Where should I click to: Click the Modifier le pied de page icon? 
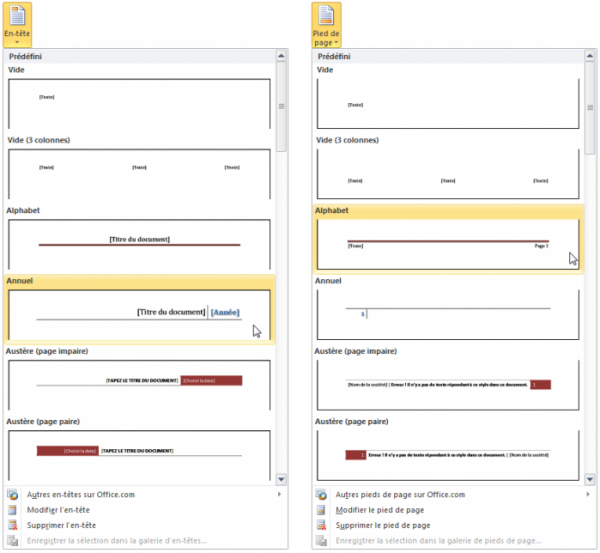(321, 510)
